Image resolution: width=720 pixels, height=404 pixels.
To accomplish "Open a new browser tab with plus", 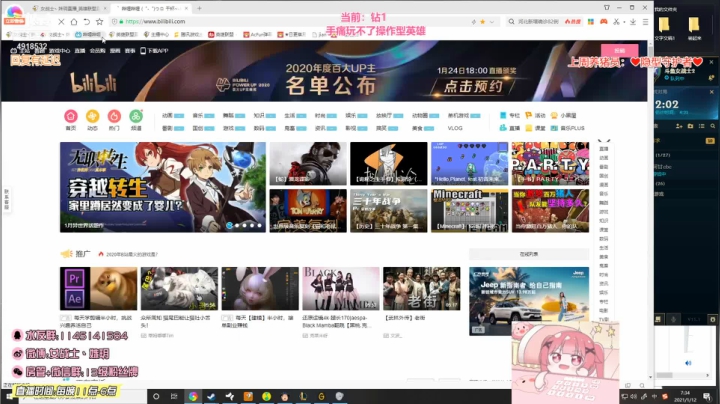I will point(199,8).
